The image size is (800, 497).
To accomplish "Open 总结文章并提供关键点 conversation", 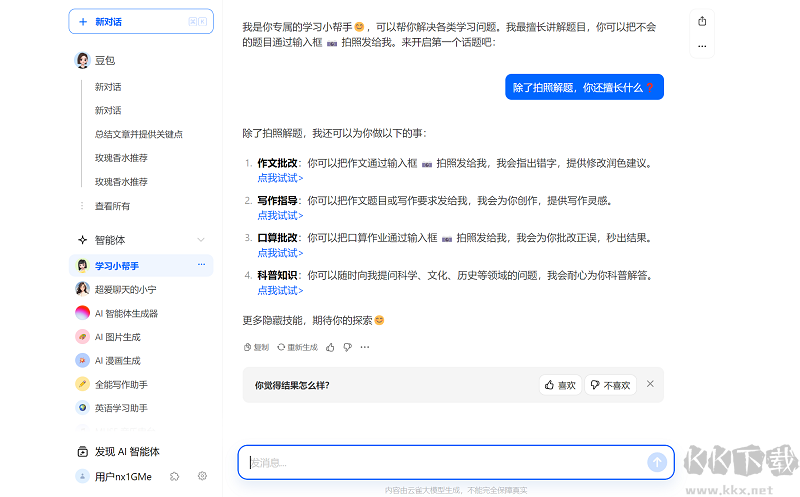I will click(139, 134).
